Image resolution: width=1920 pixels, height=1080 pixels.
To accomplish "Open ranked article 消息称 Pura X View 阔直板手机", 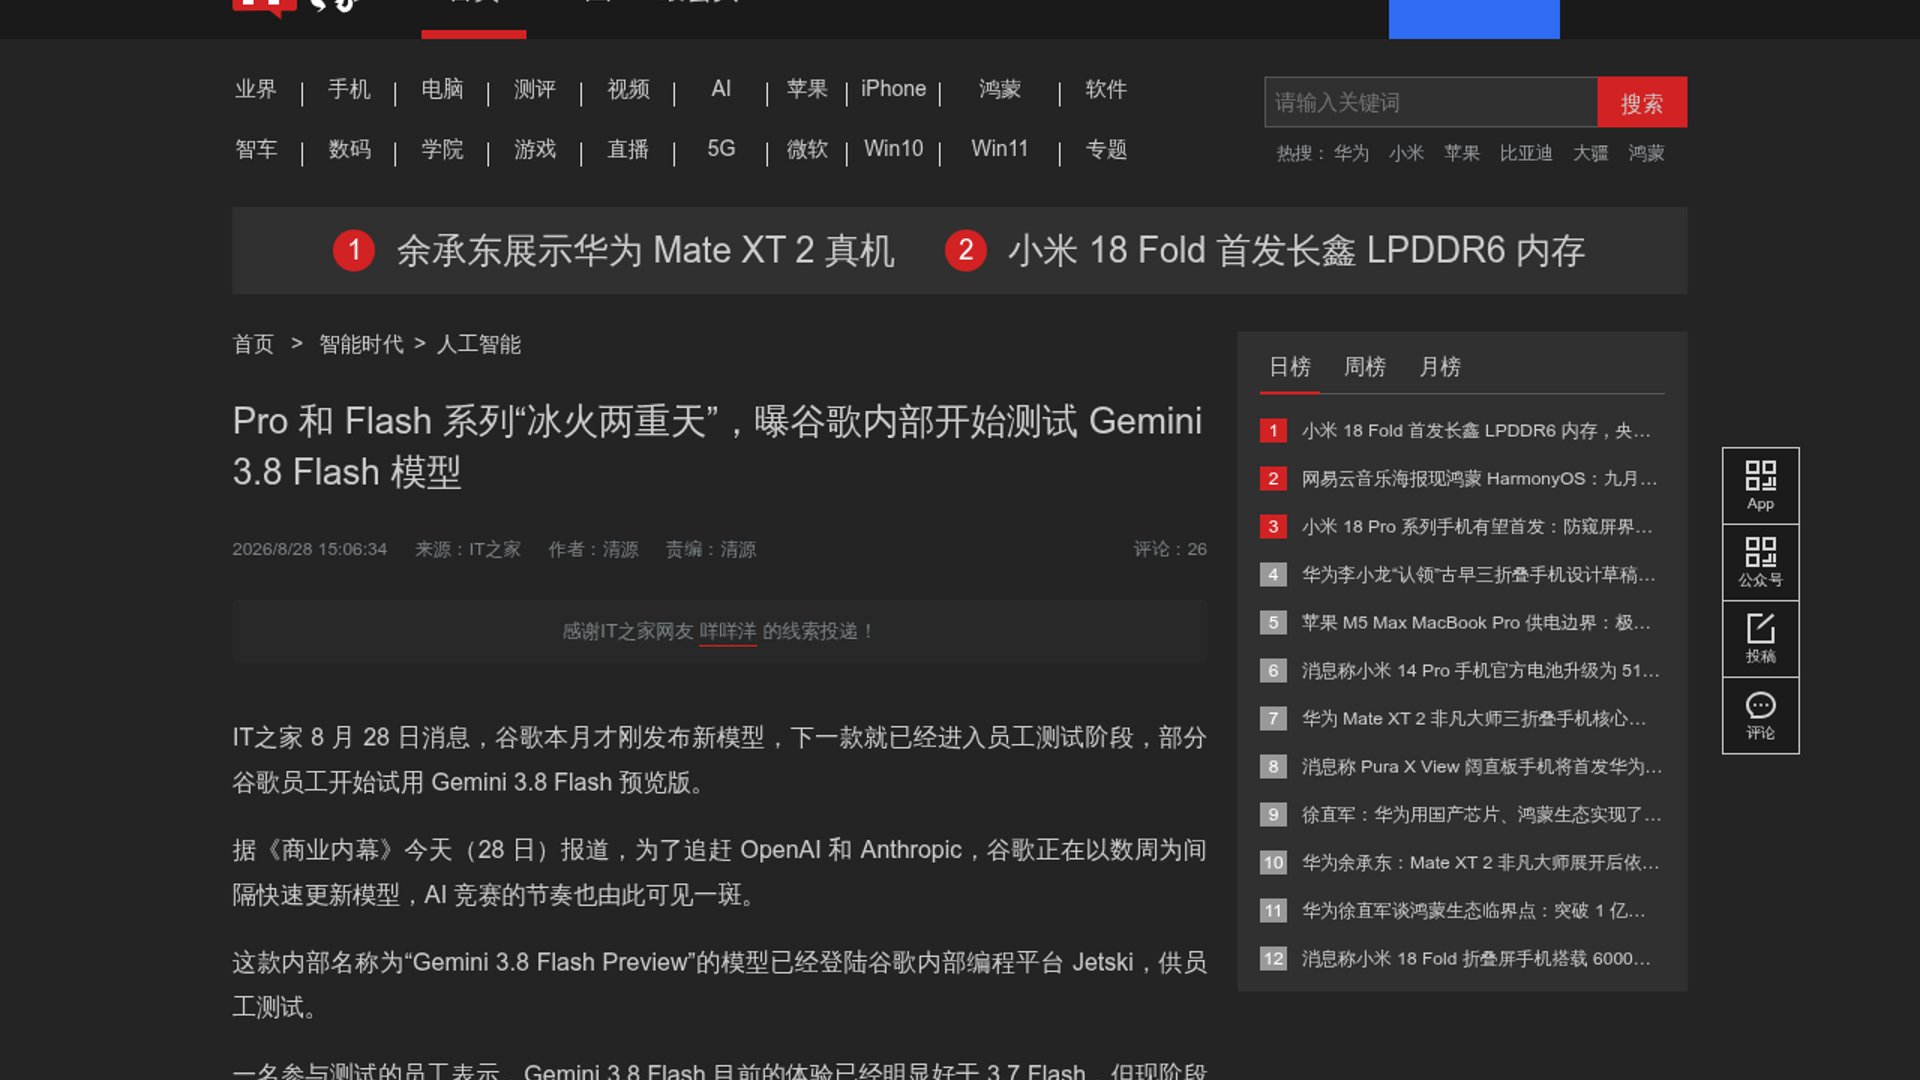I will click(x=1481, y=767).
